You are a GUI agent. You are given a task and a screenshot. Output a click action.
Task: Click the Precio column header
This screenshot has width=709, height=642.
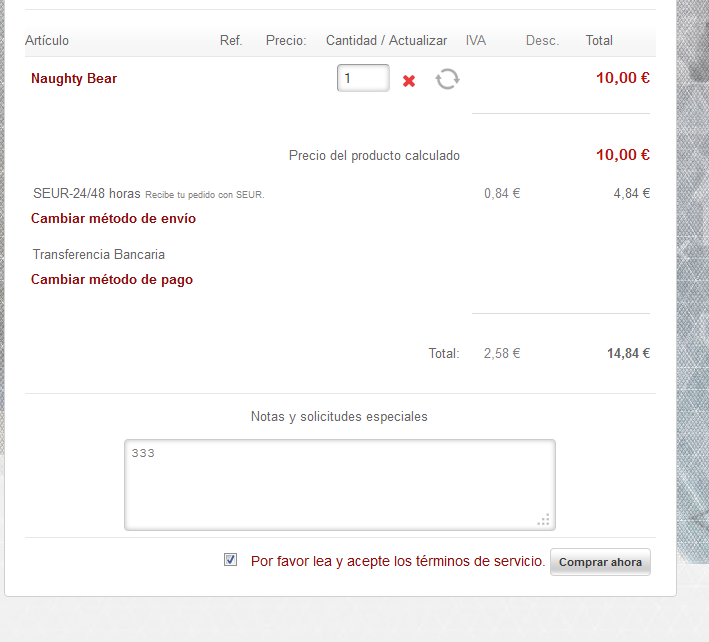pyautogui.click(x=286, y=41)
